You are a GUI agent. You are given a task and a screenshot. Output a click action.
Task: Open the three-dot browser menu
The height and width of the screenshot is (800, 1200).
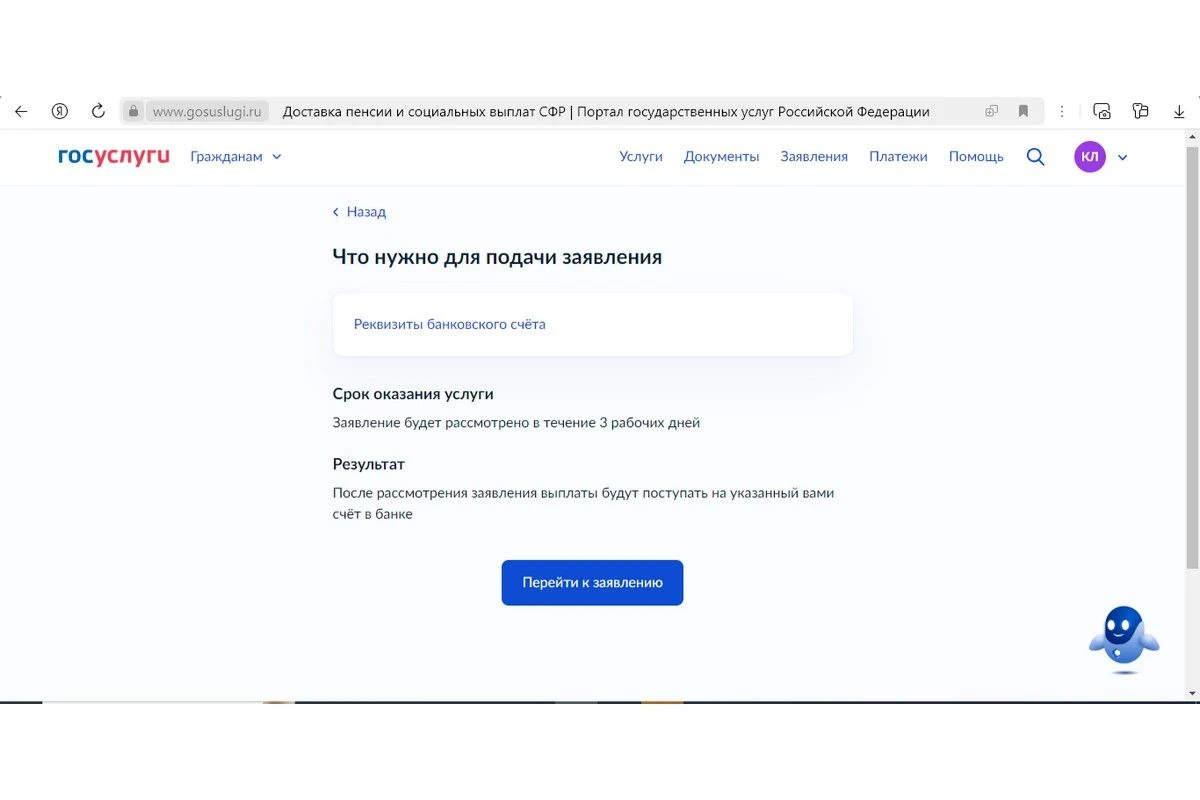1062,112
